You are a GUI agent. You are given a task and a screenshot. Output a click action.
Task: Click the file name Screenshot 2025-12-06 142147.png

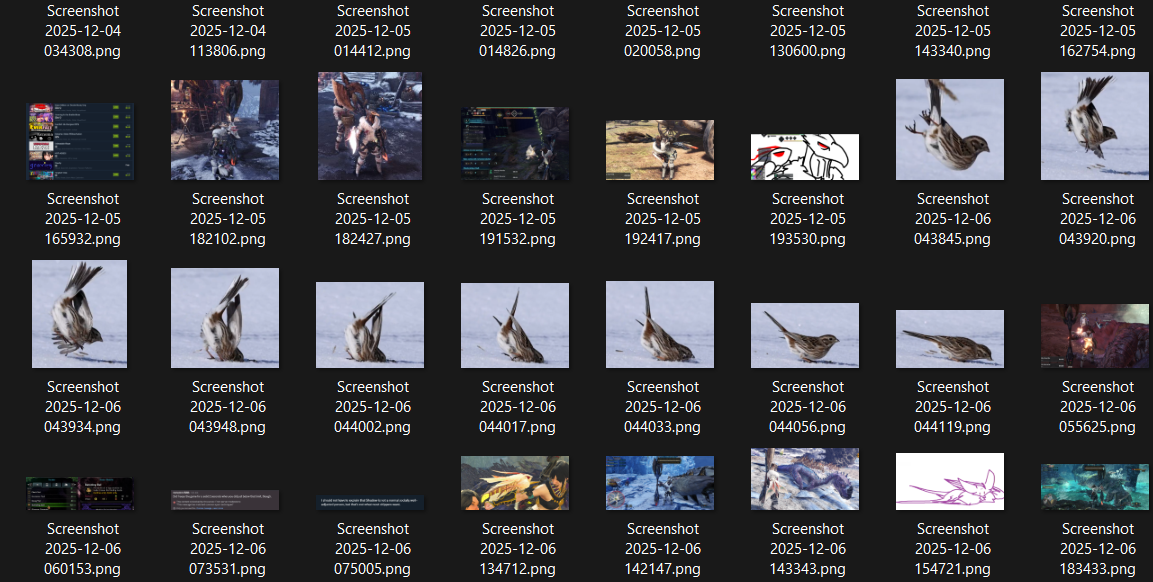[x=663, y=549]
